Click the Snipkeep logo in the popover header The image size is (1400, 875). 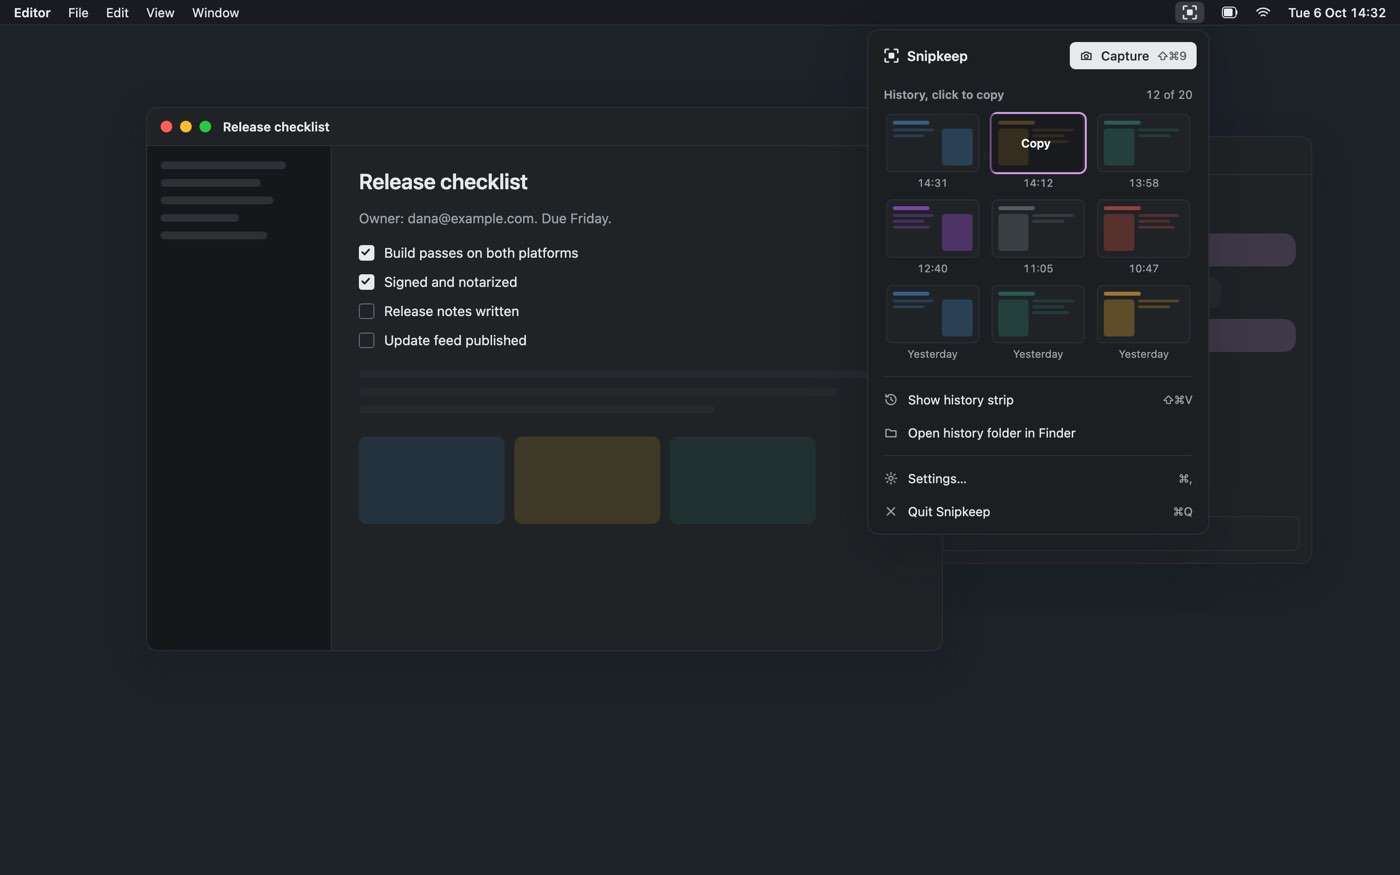coord(891,56)
